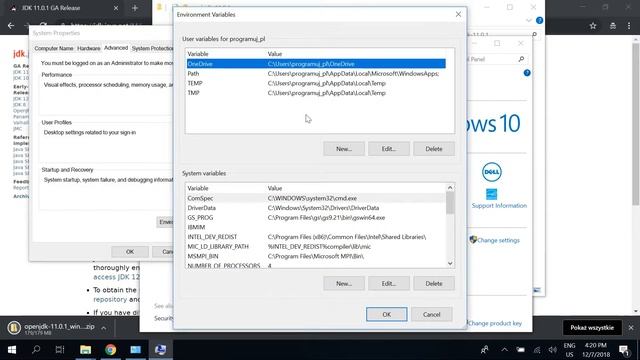Switch to Advanced tab in System Properties

coord(116,48)
